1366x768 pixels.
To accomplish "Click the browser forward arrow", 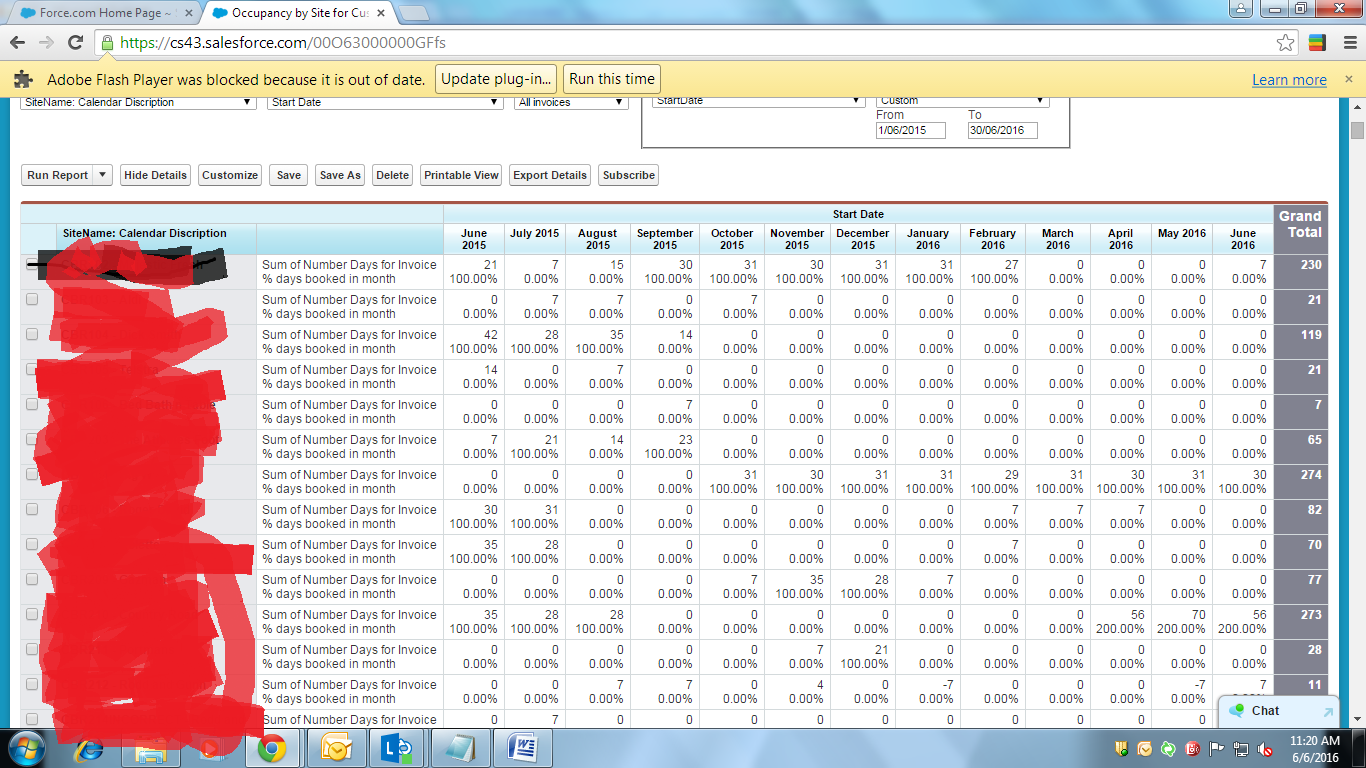I will (46, 42).
